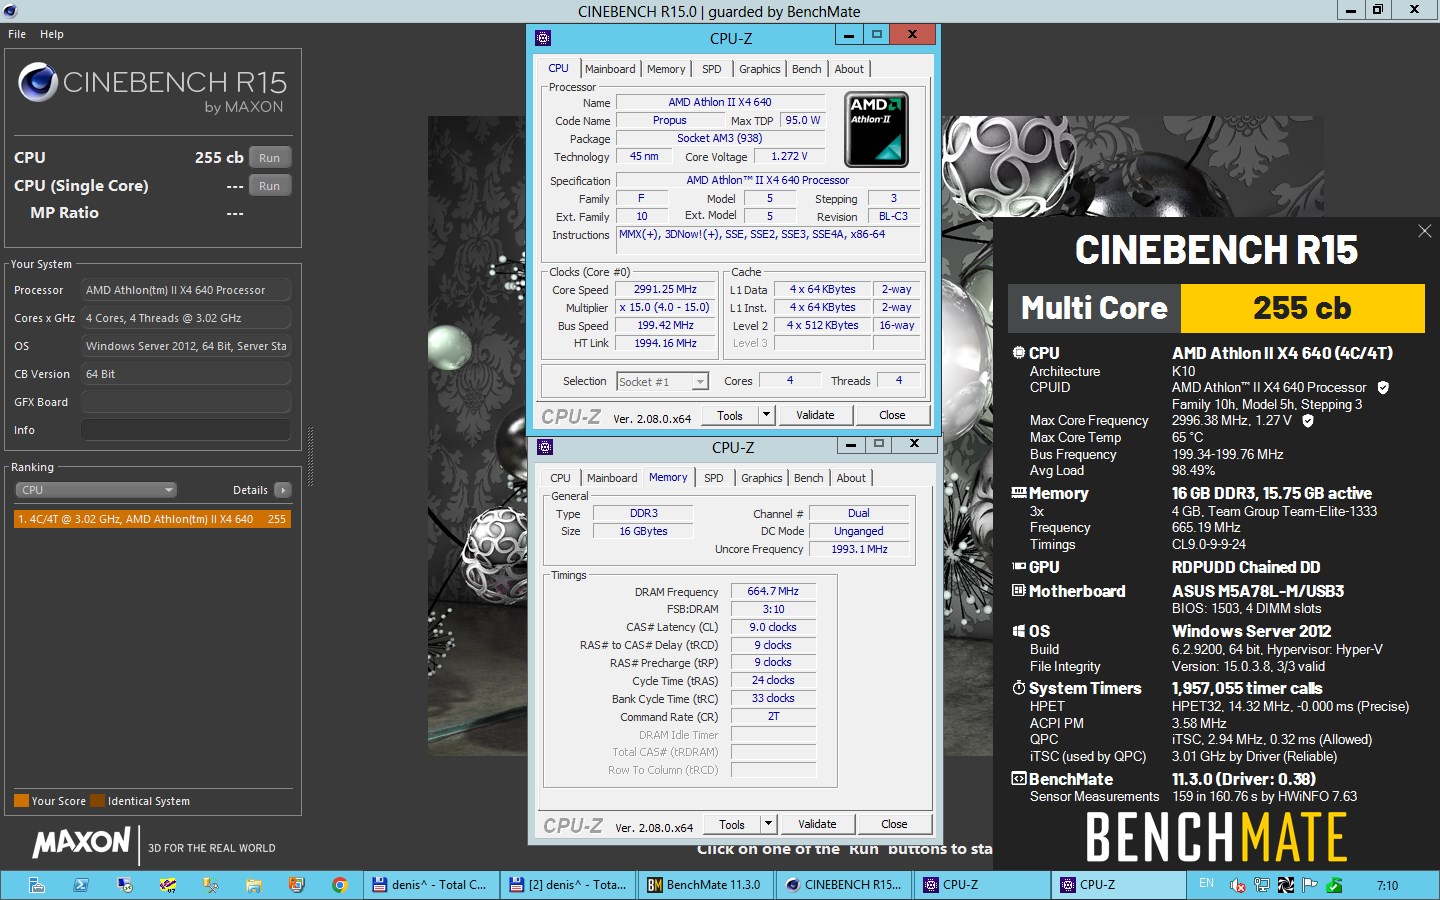Click the CPU-Z title icon of the CPU tab window
Viewport: 1440px width, 900px height.
click(x=543, y=38)
